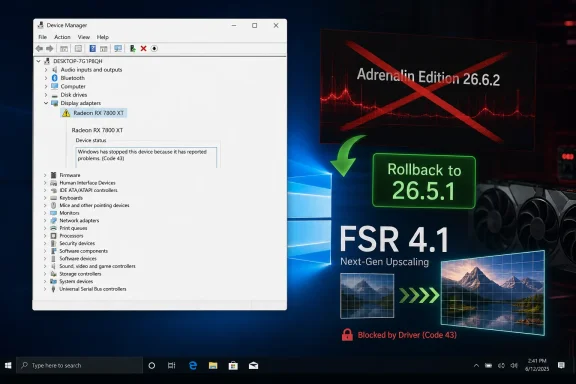Viewport: 576px width, 384px height.
Task: Open File Explorer from taskbar
Action: pos(213,366)
